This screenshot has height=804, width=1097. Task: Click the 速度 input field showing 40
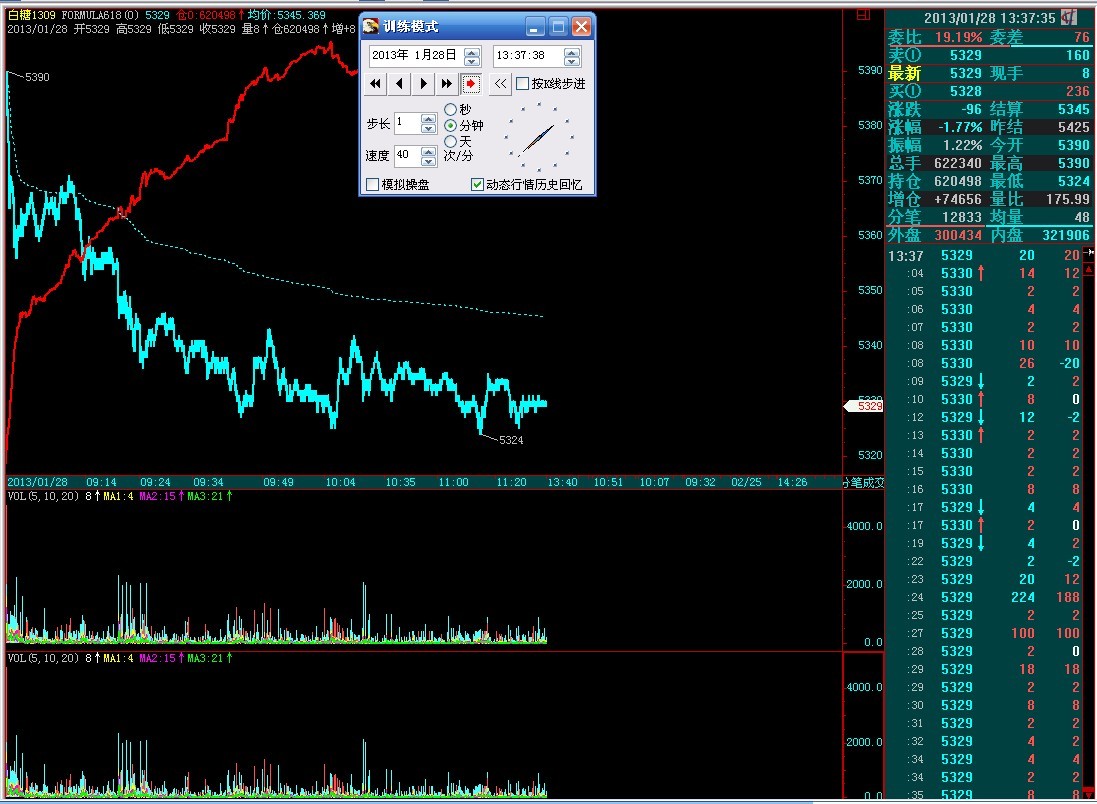pos(407,156)
